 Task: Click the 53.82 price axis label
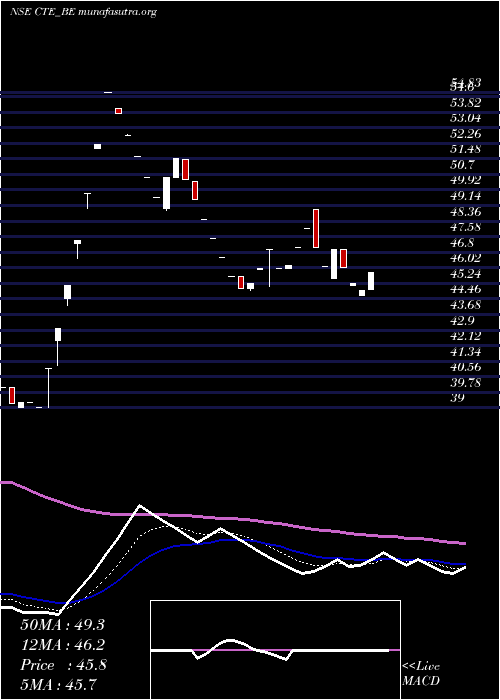click(x=466, y=103)
